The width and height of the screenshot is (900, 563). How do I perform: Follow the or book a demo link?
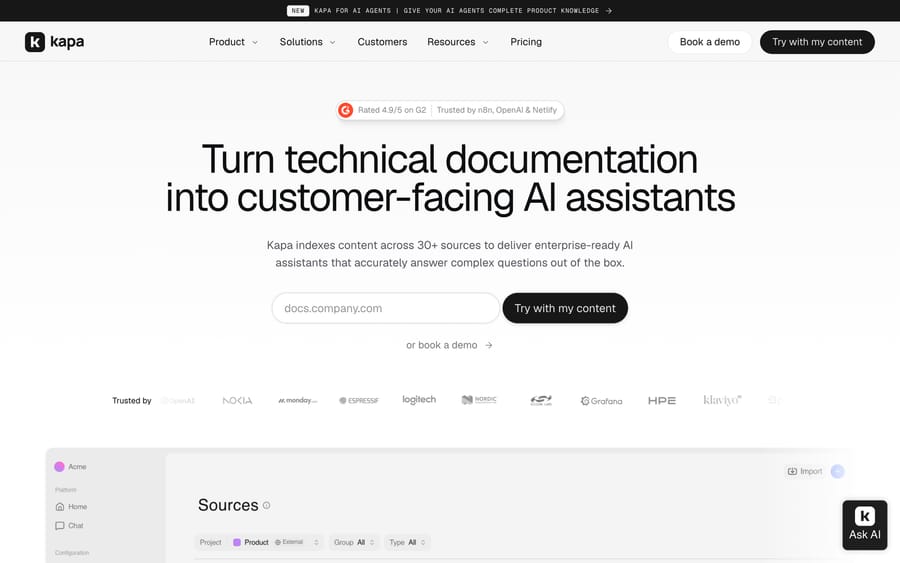coord(449,345)
